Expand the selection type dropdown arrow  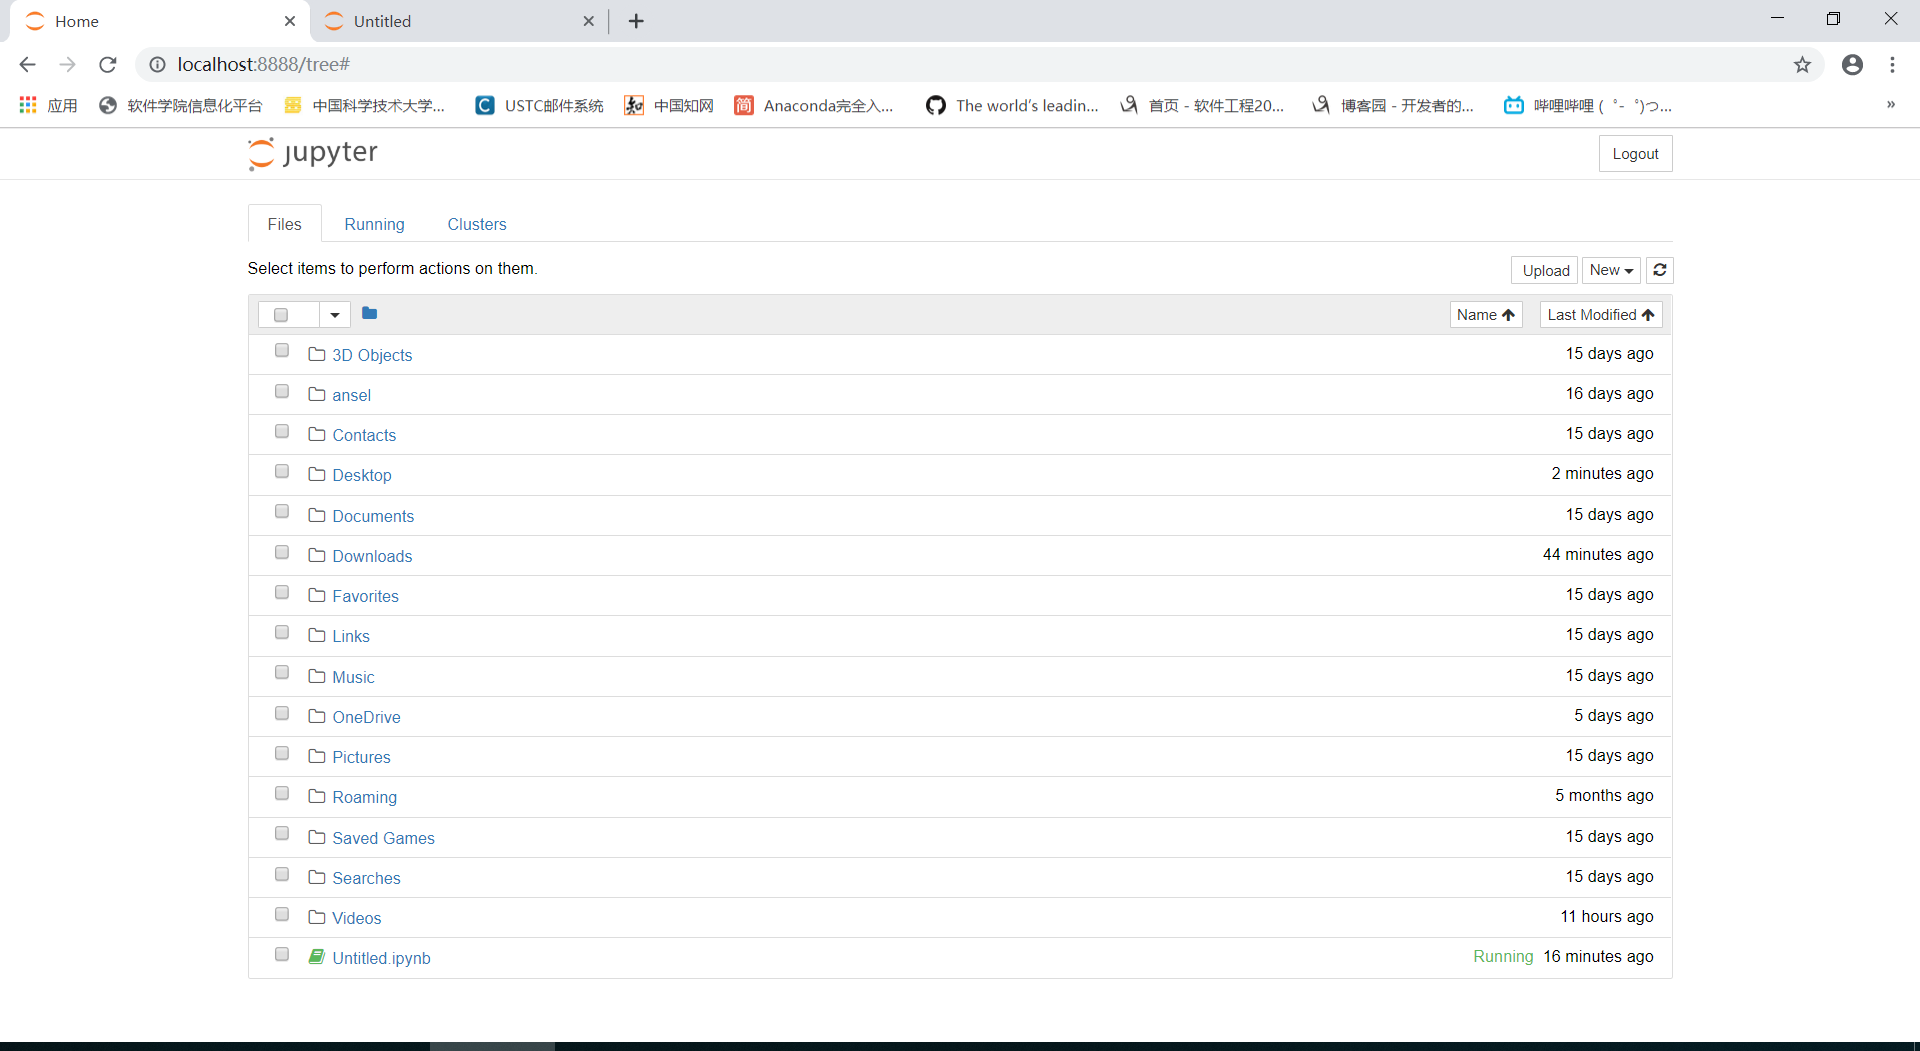tap(335, 315)
